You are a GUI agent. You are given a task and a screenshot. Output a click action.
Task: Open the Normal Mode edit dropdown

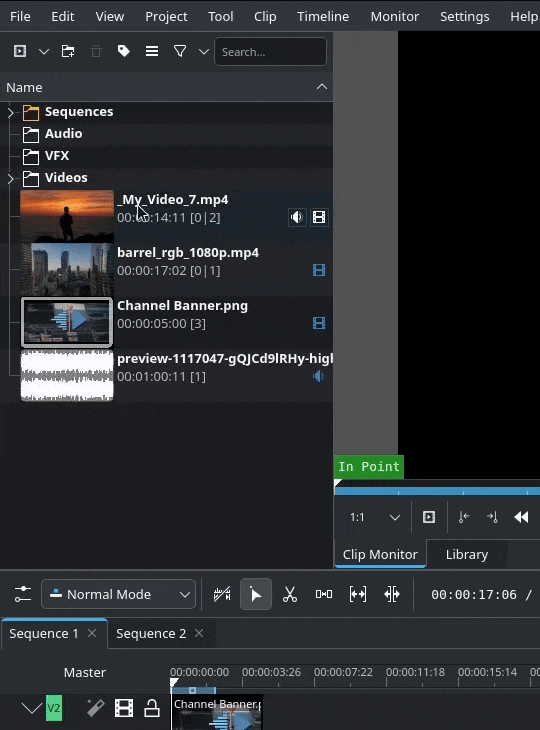coord(118,594)
